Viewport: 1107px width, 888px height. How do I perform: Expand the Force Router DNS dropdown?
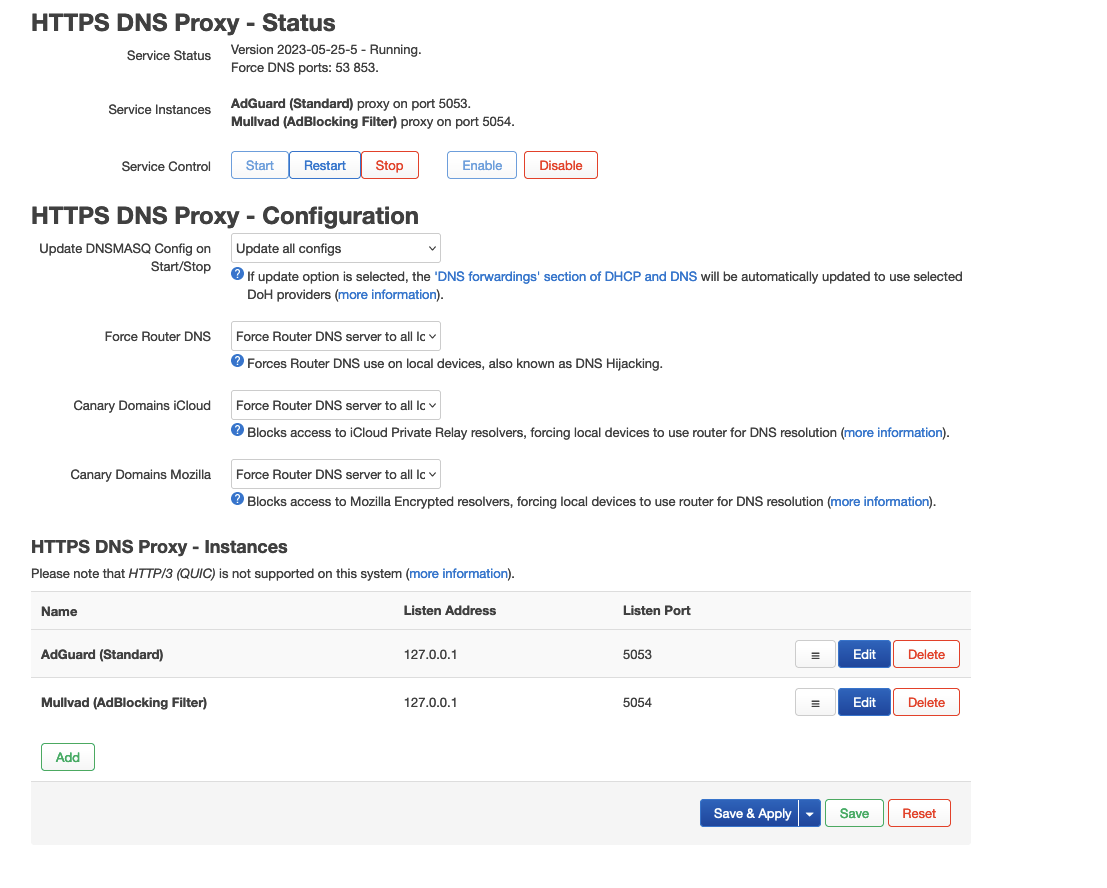tap(336, 336)
